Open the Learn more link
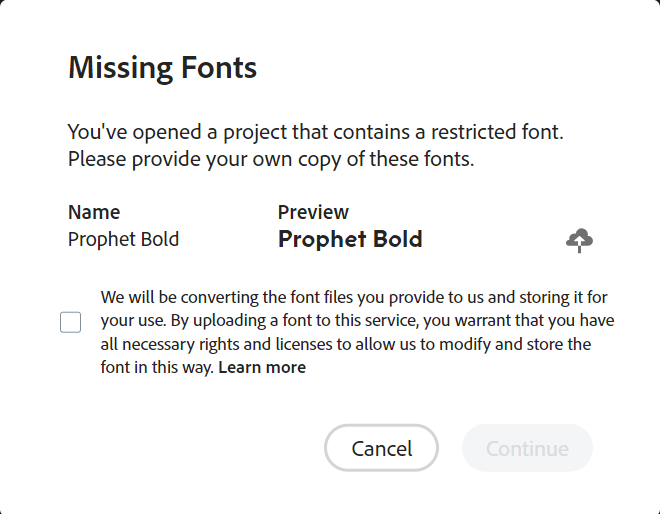Image resolution: width=660 pixels, height=514 pixels. point(262,367)
